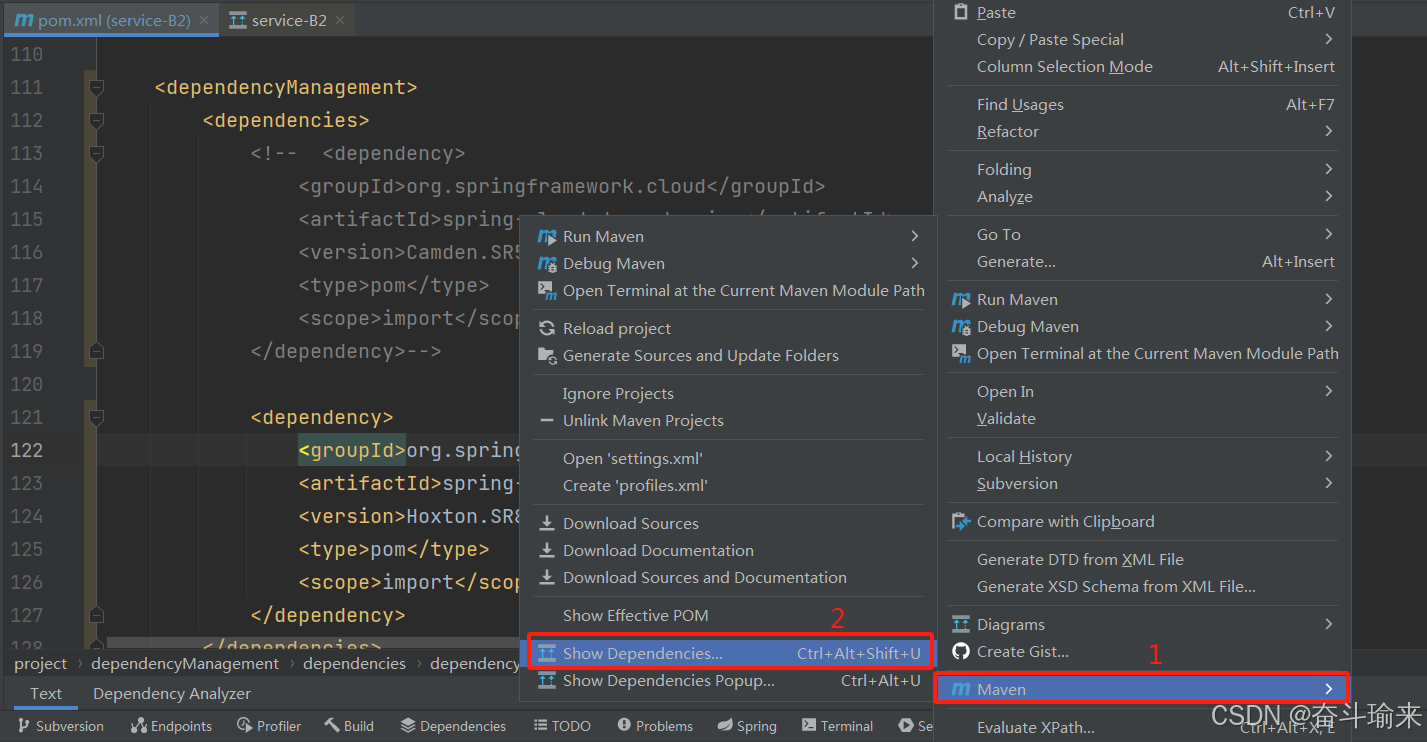Image resolution: width=1427 pixels, height=742 pixels.
Task: Open the Subversion tool window
Action: tap(59, 727)
